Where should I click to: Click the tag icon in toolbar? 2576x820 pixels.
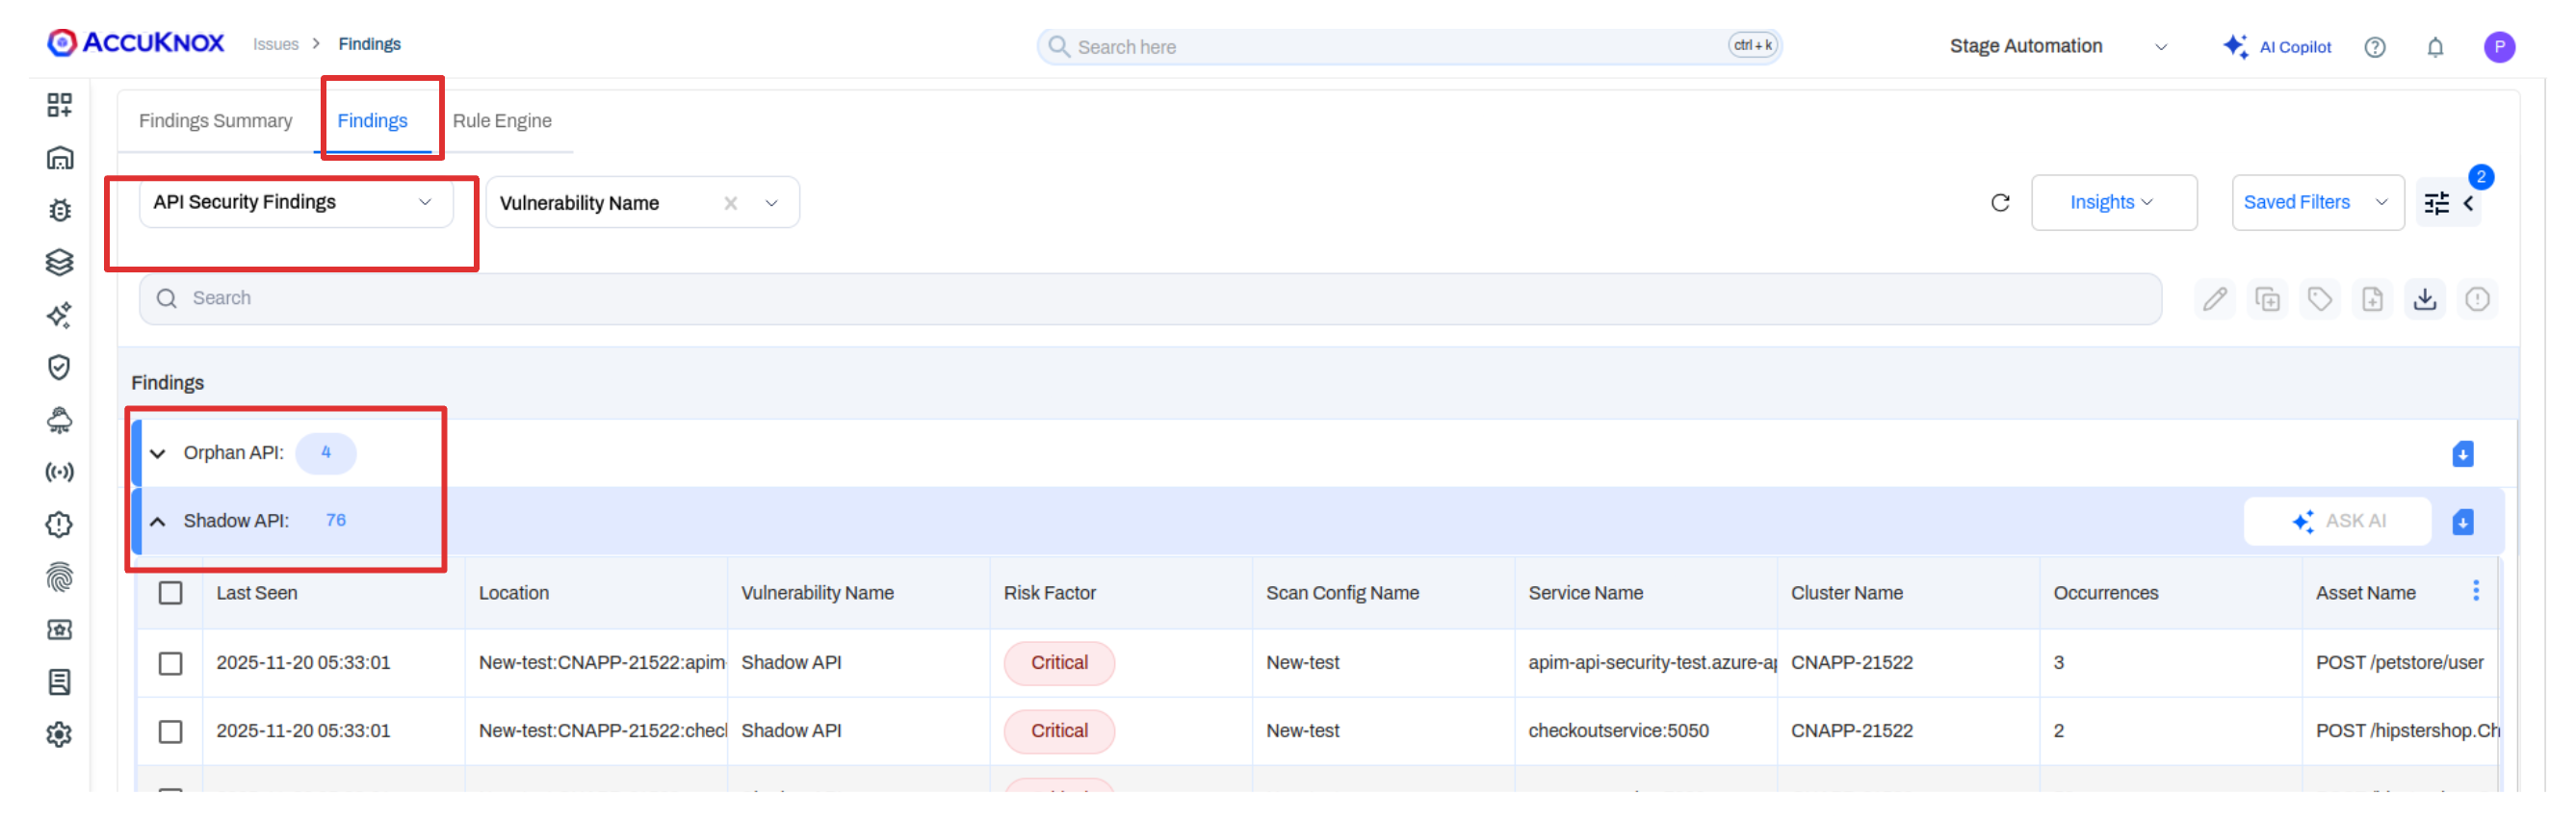point(2319,299)
